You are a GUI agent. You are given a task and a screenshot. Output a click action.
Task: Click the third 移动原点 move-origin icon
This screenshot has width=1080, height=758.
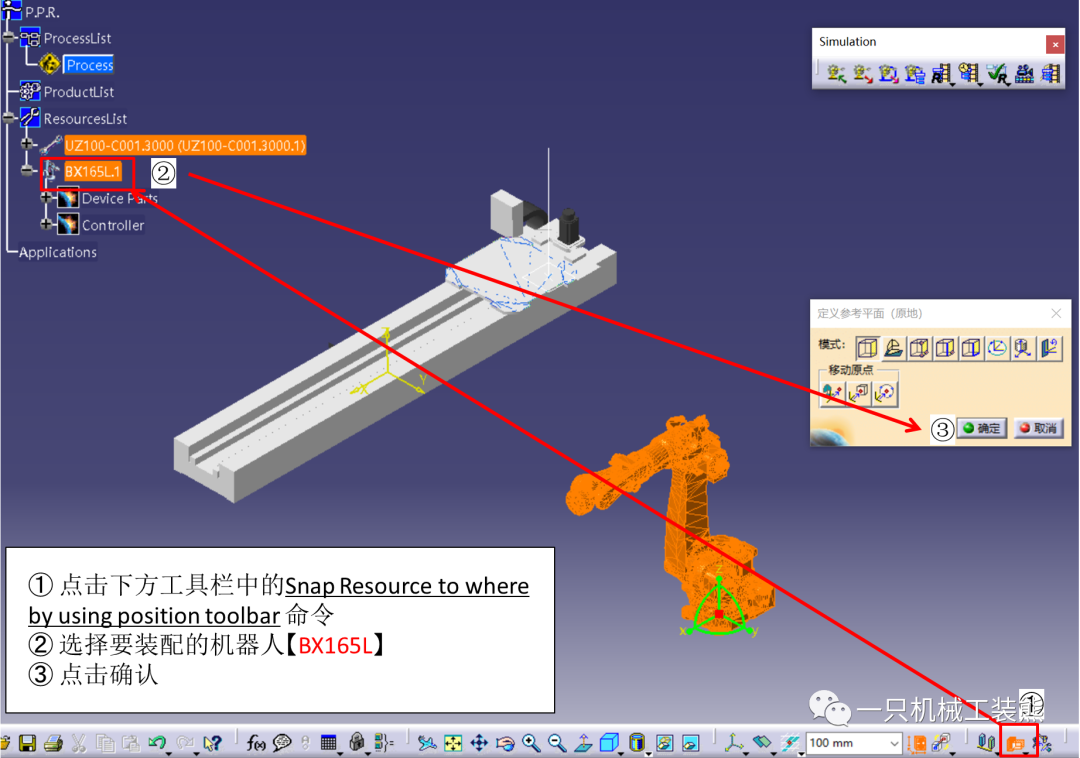coord(884,393)
